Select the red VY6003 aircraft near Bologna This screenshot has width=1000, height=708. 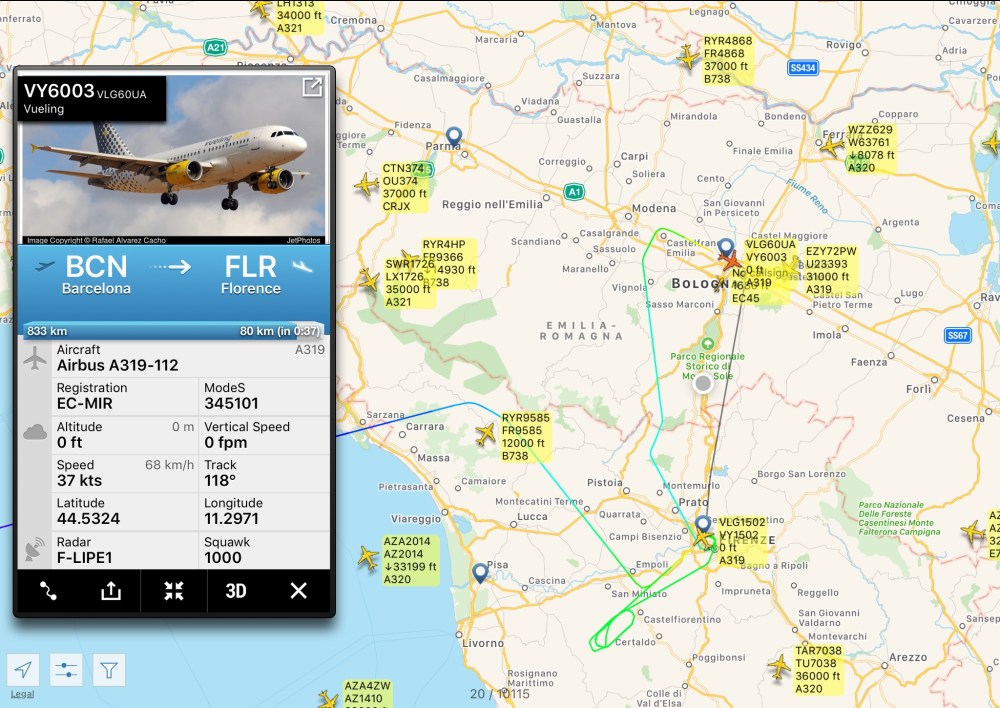click(730, 260)
